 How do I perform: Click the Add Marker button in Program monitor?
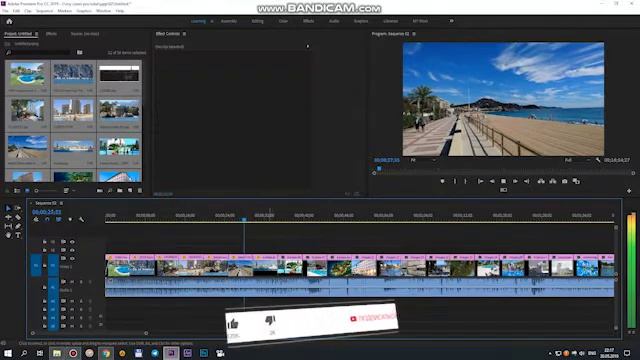coord(442,181)
